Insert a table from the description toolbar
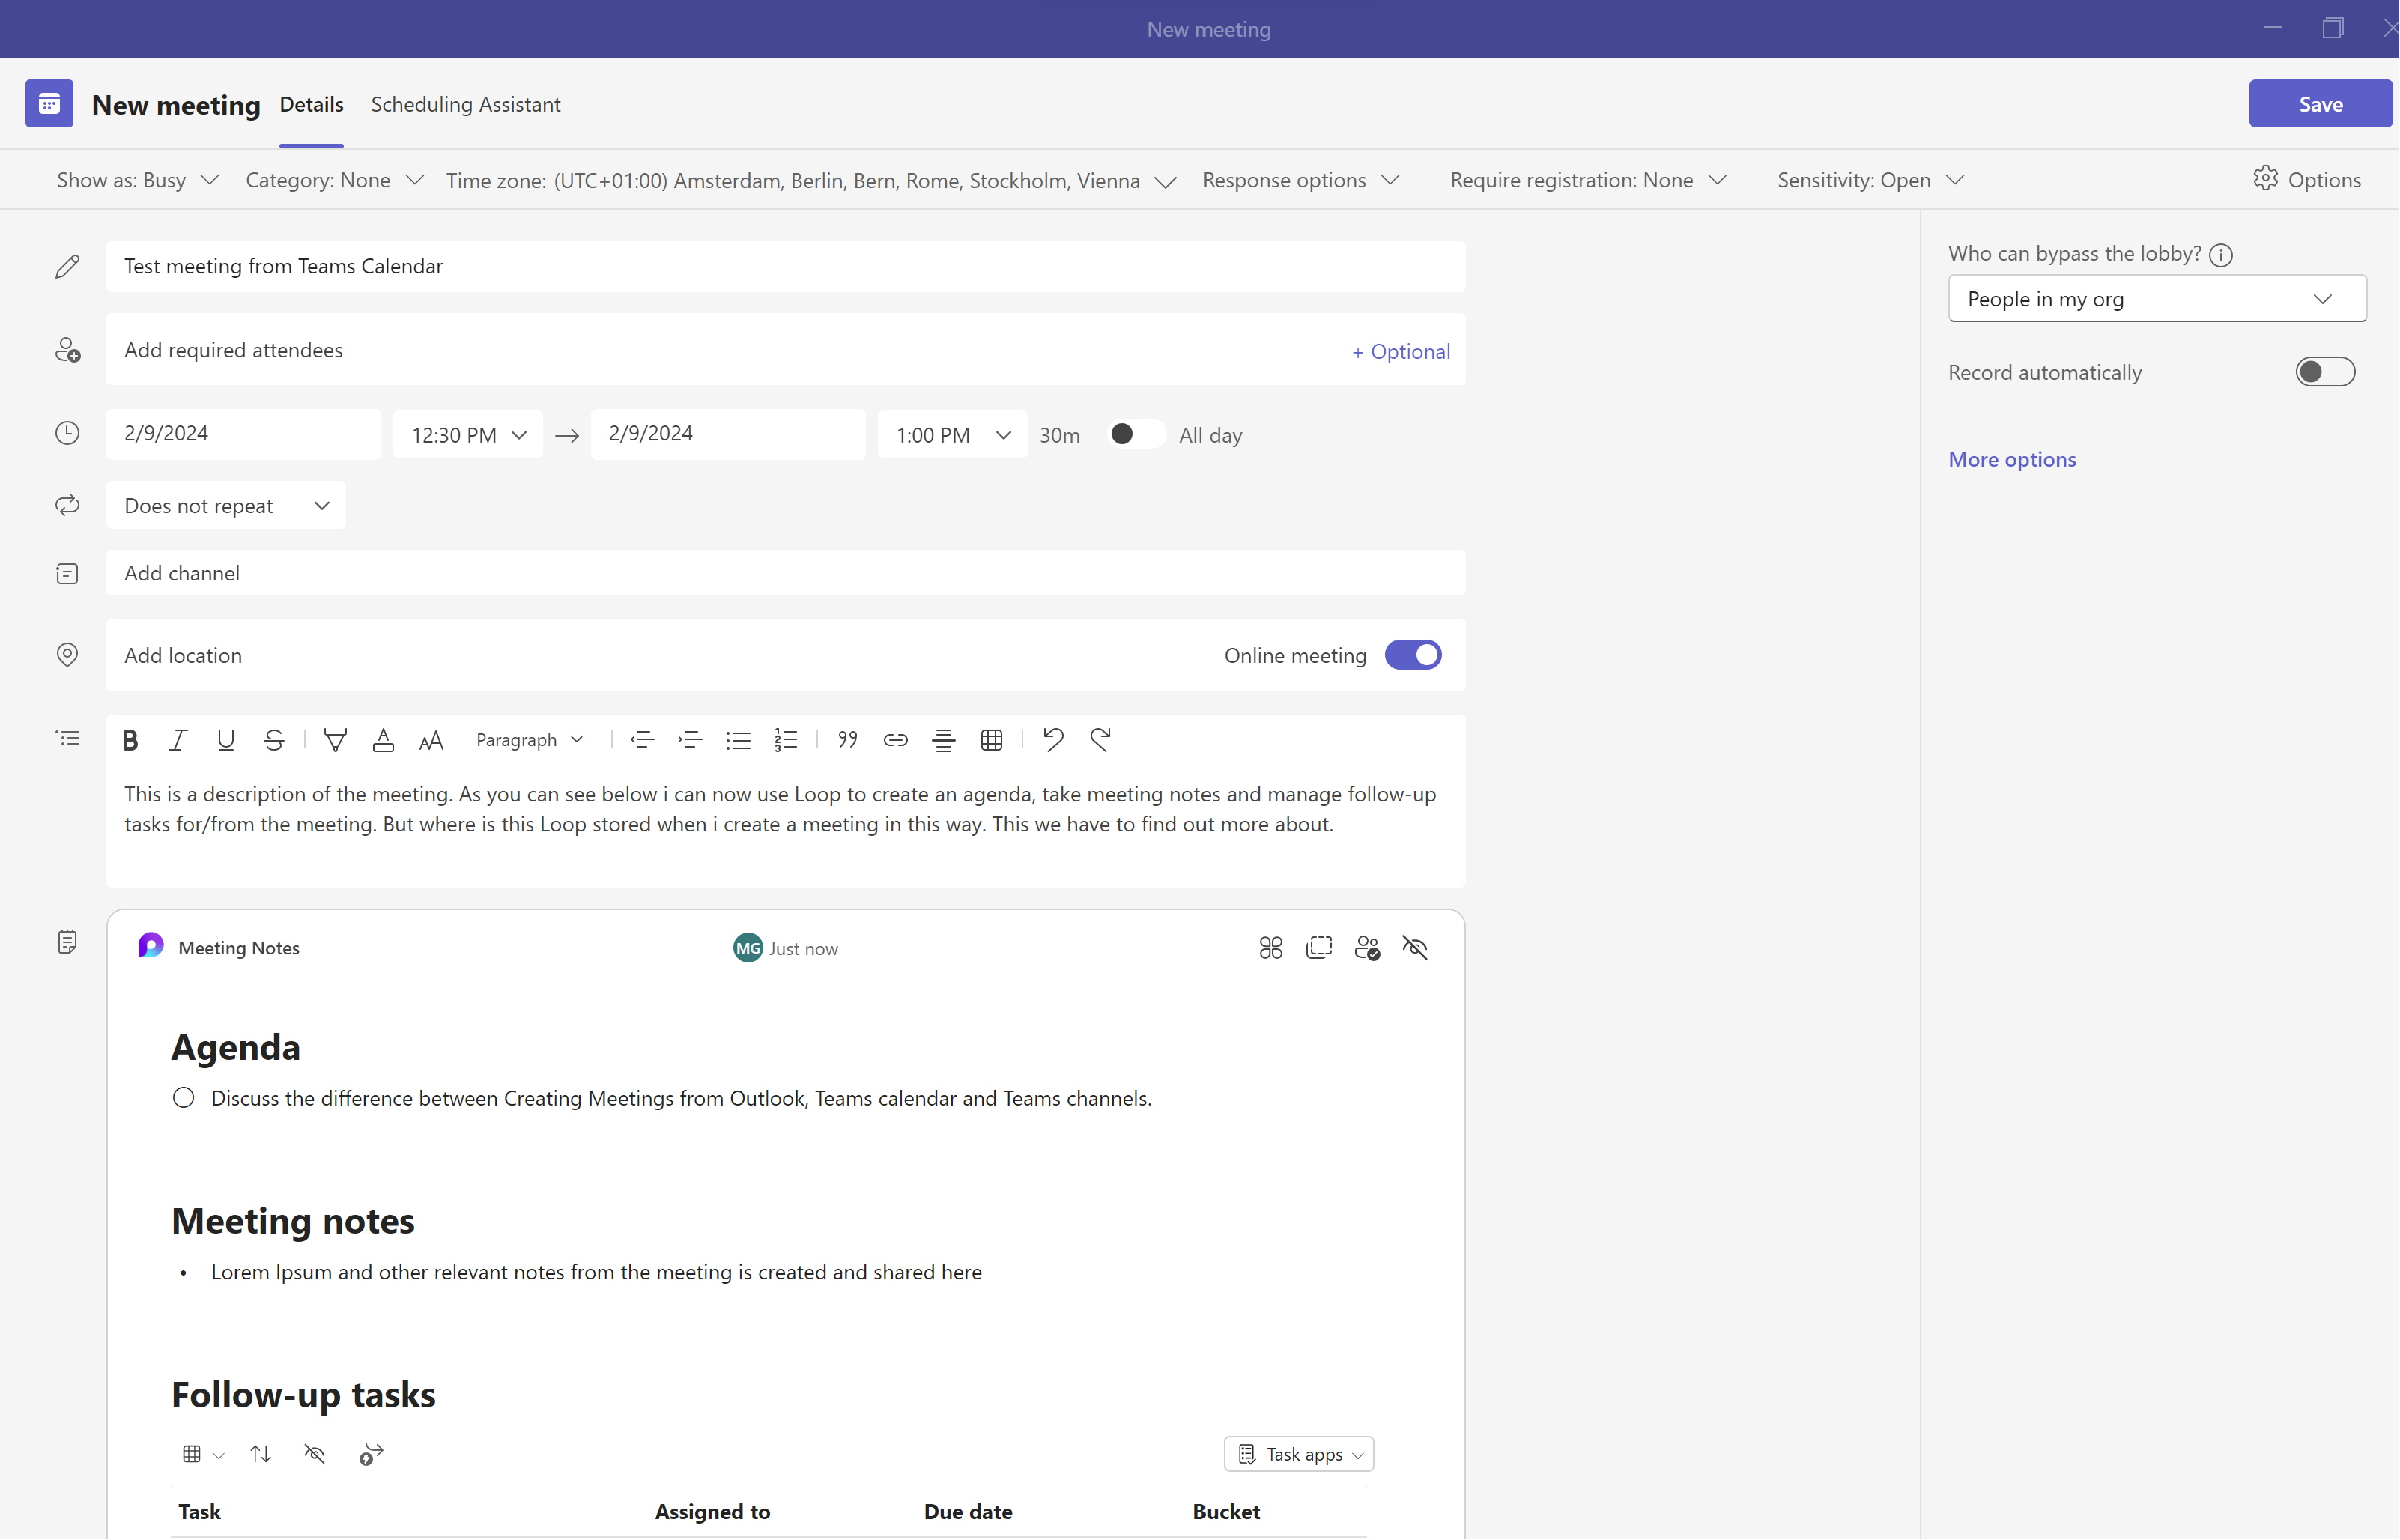The height and width of the screenshot is (1540, 2400). [x=991, y=740]
